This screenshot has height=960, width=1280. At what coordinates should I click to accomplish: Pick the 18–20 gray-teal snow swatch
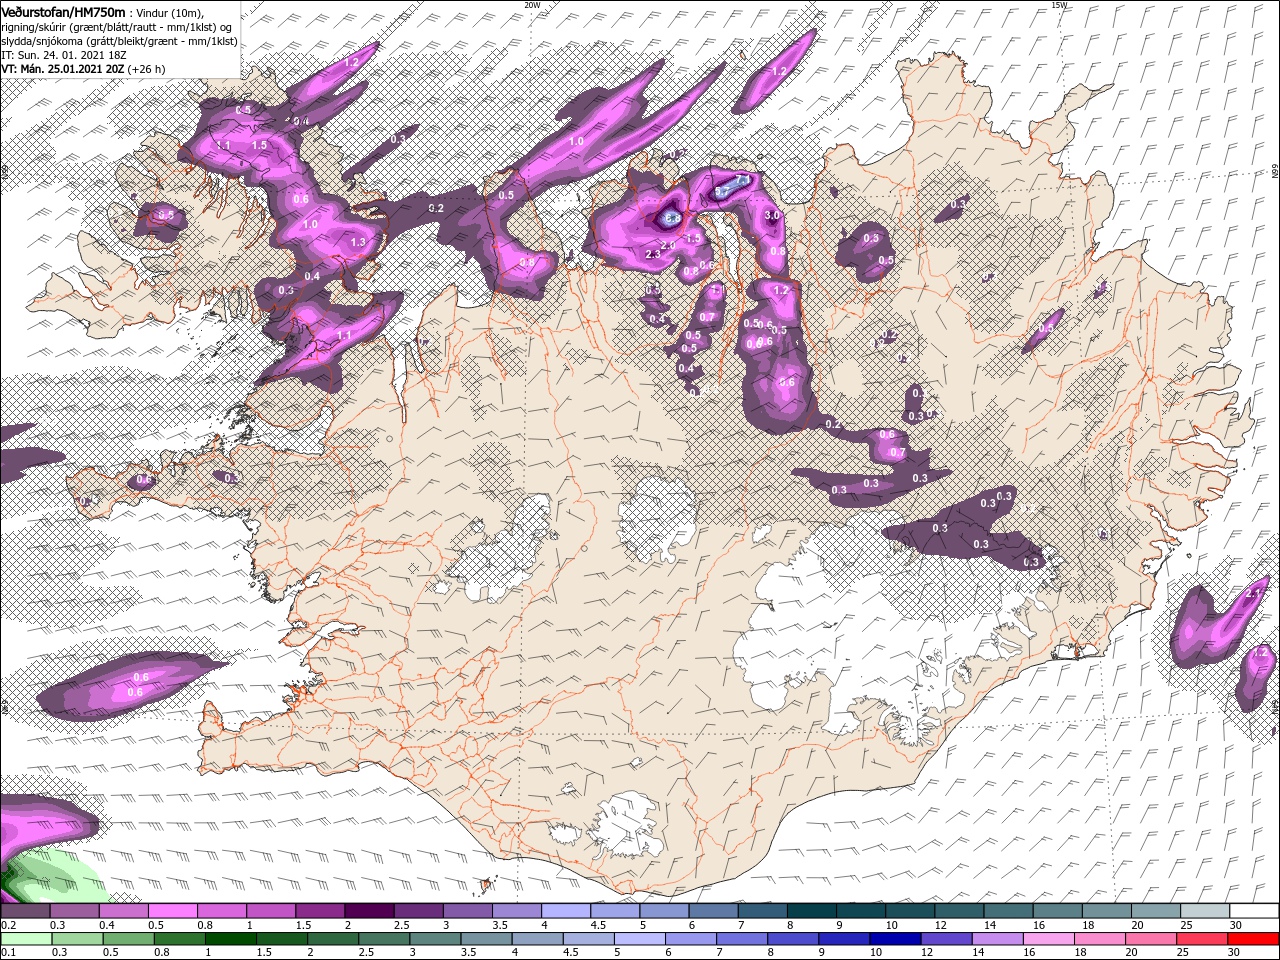click(1107, 911)
